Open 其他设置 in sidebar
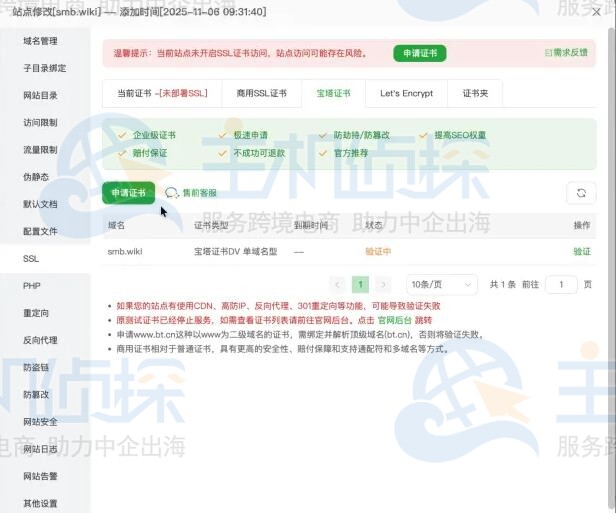The height and width of the screenshot is (513, 616). pyautogui.click(x=40, y=503)
